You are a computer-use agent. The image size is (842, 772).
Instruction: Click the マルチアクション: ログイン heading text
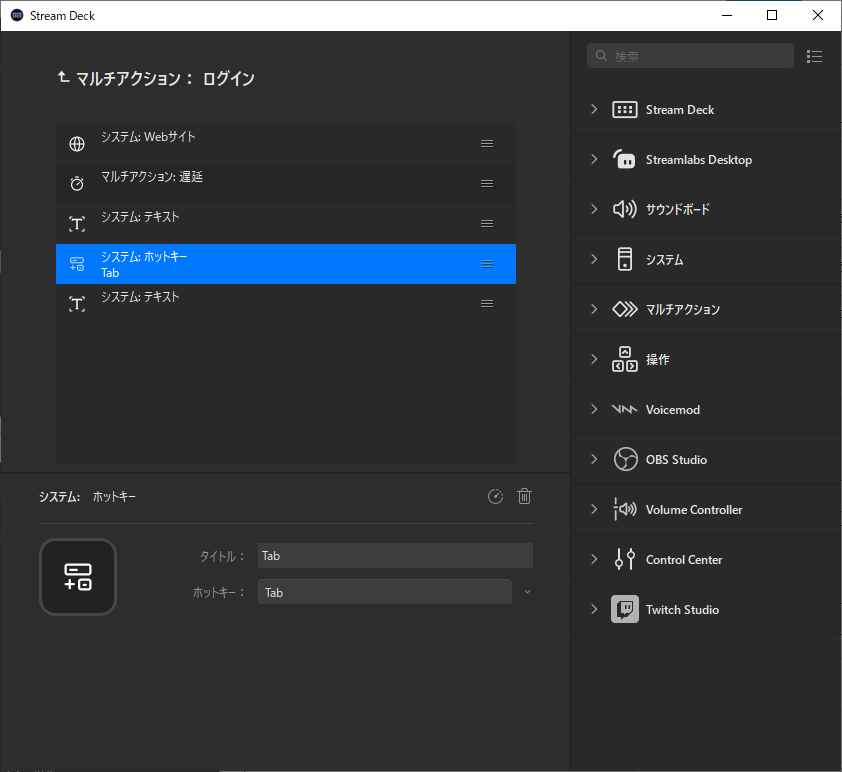click(x=165, y=79)
